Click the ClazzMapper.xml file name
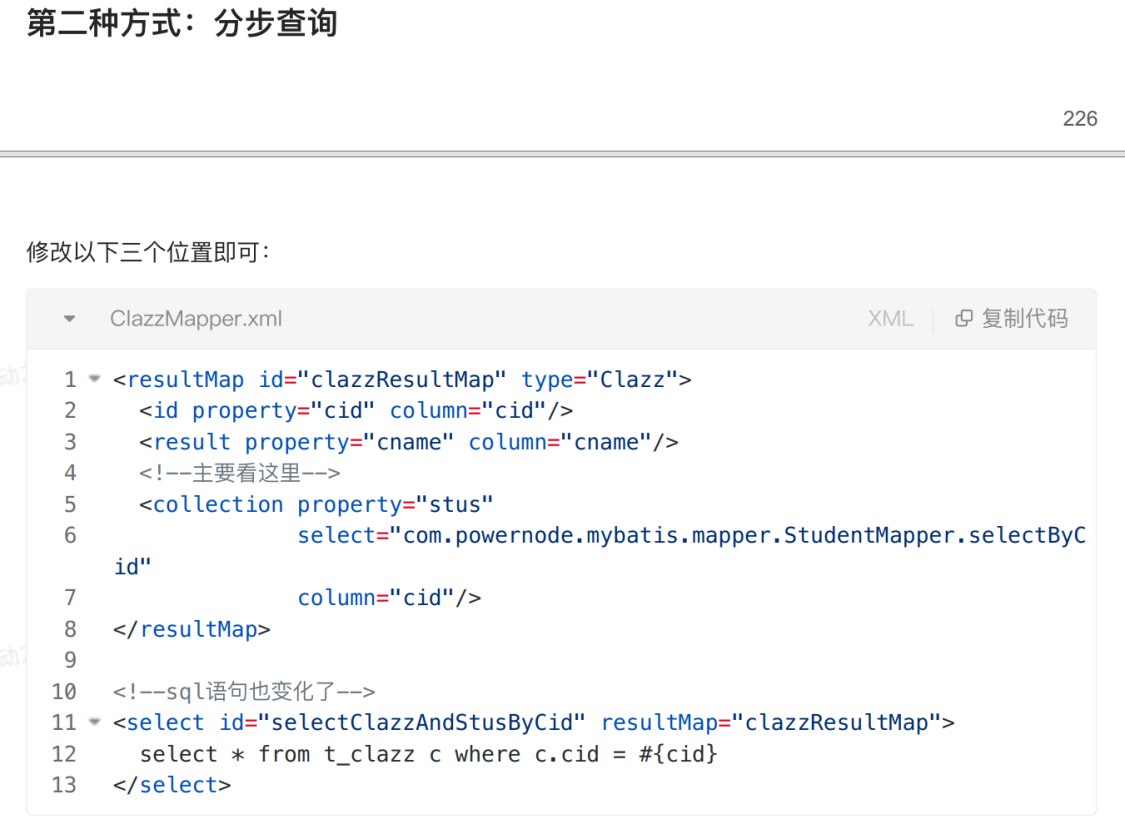Viewport: 1125px width, 824px height. [x=196, y=319]
